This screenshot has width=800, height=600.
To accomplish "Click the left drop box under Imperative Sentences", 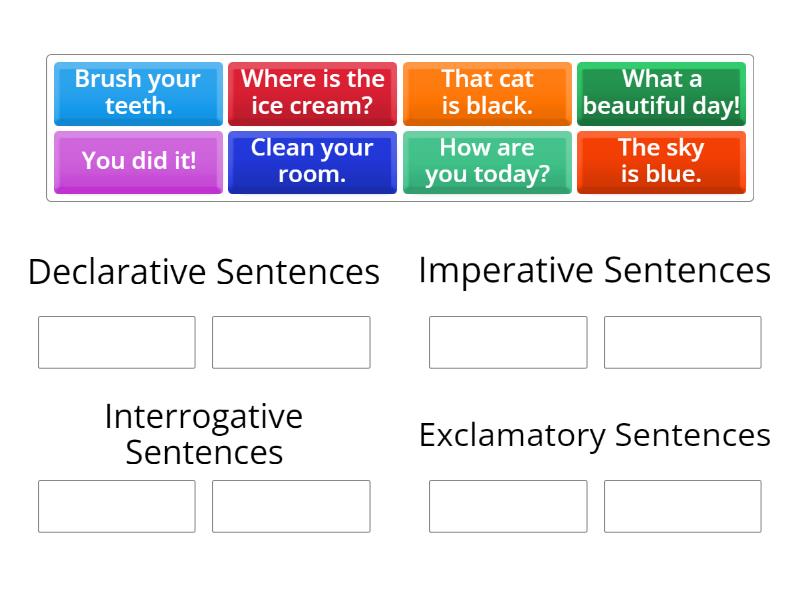I will (x=508, y=342).
